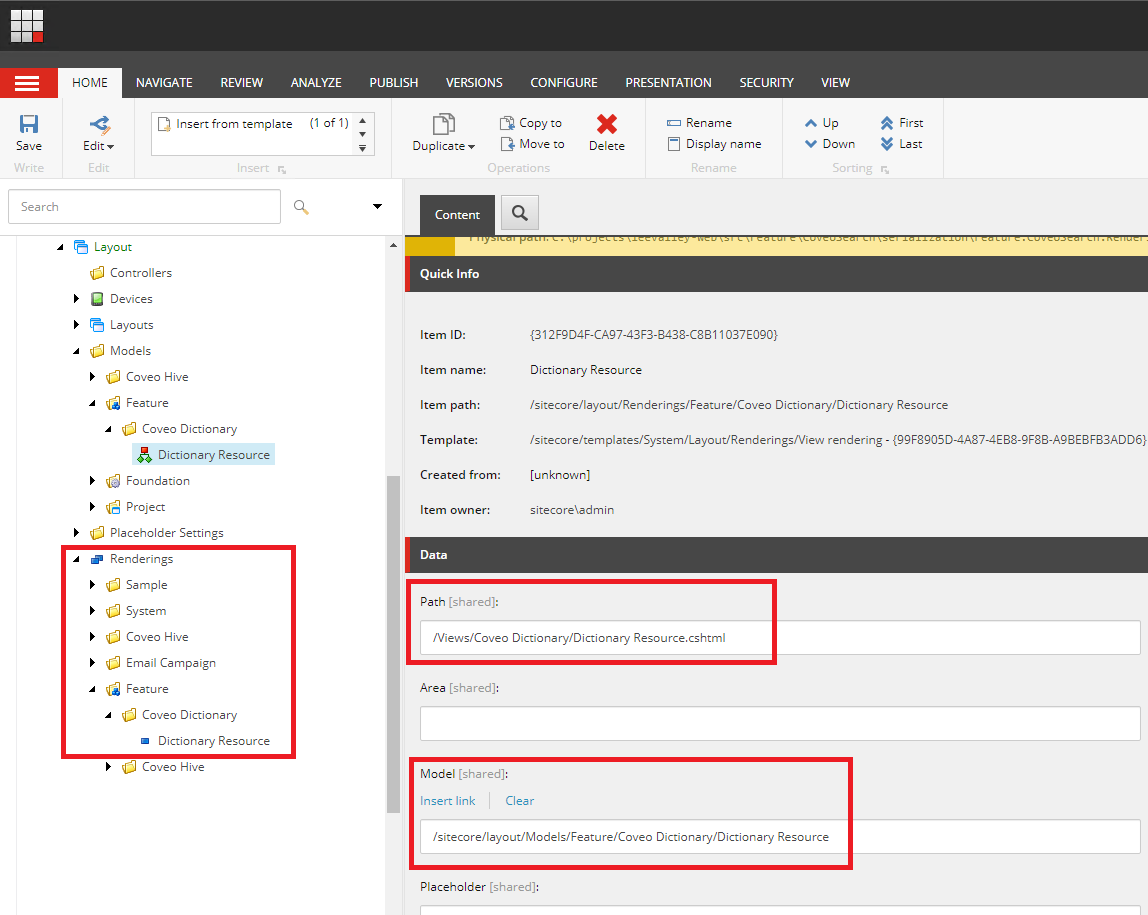The image size is (1148, 915).
Task: Click the search magnifier beside Search box
Action: coord(301,207)
